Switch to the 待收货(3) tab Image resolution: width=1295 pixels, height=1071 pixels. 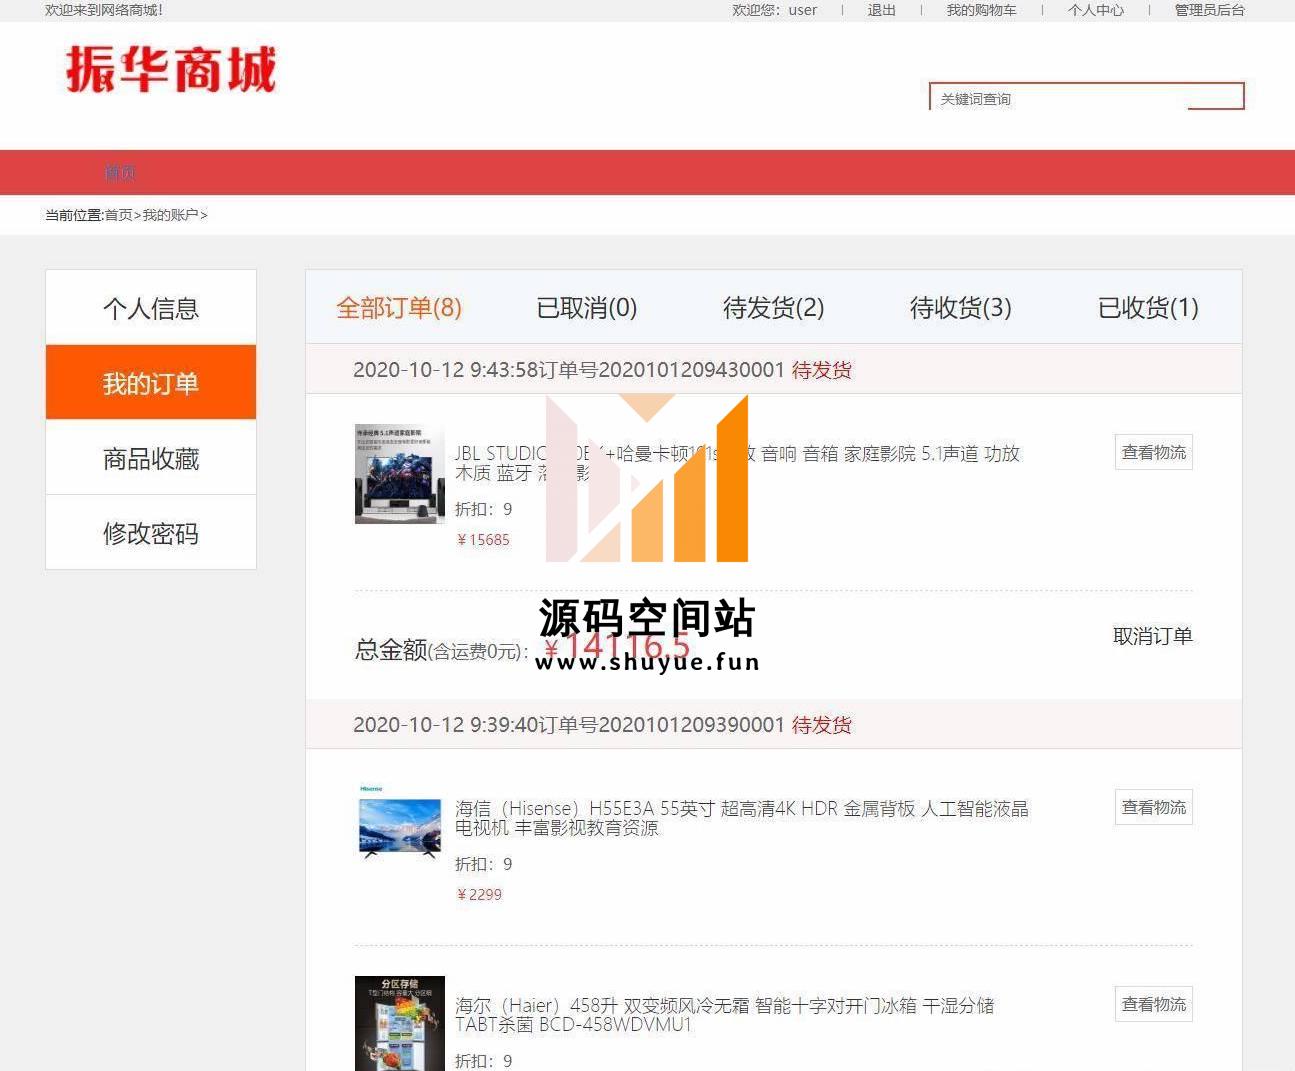click(961, 308)
